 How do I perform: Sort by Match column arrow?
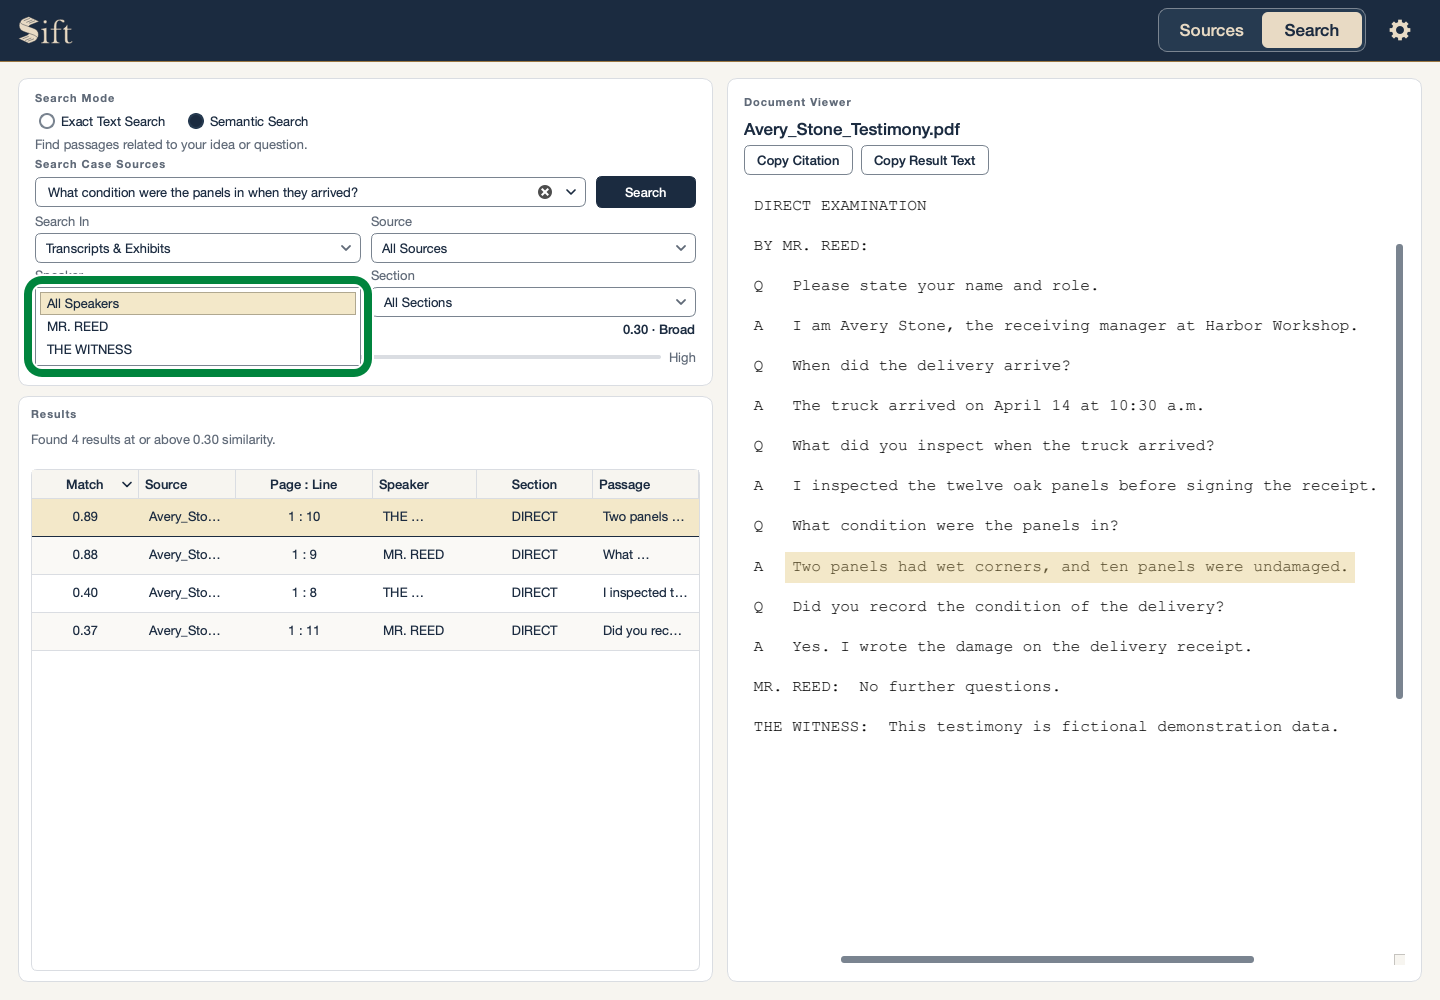[127, 485]
